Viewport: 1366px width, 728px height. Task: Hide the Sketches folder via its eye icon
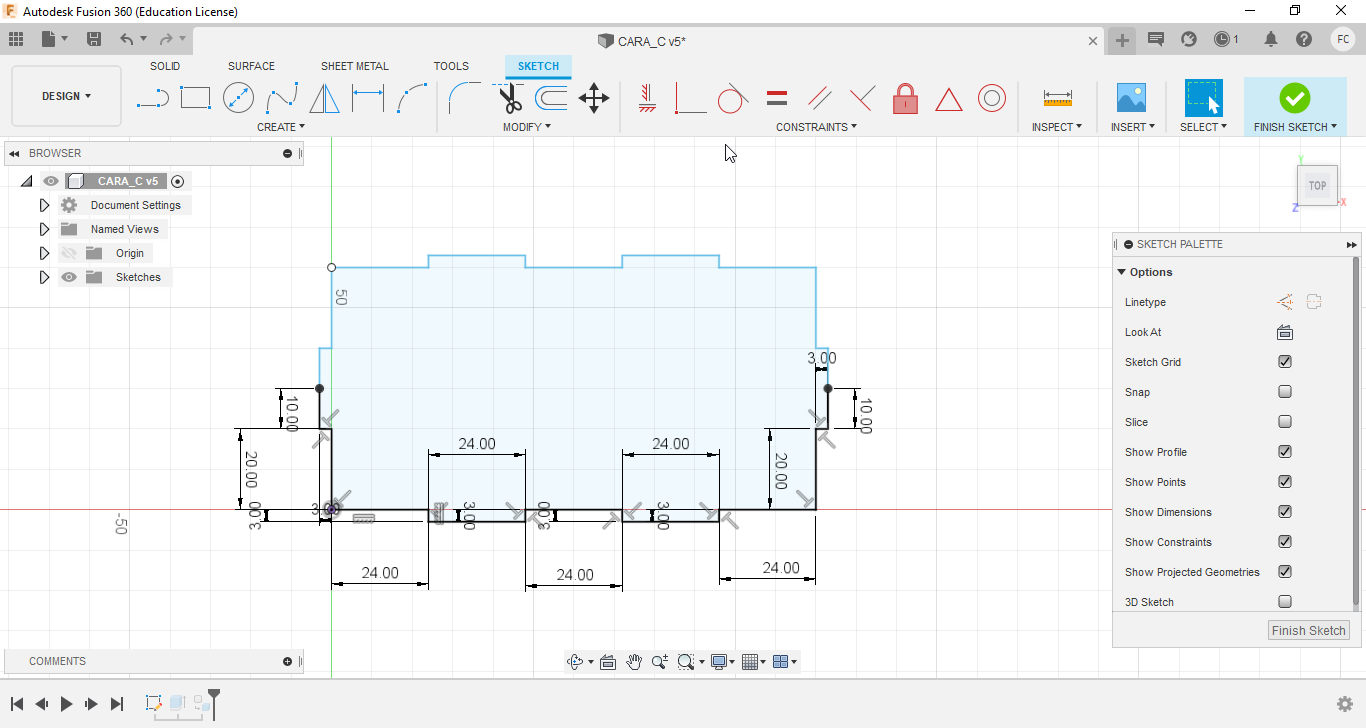tap(69, 277)
